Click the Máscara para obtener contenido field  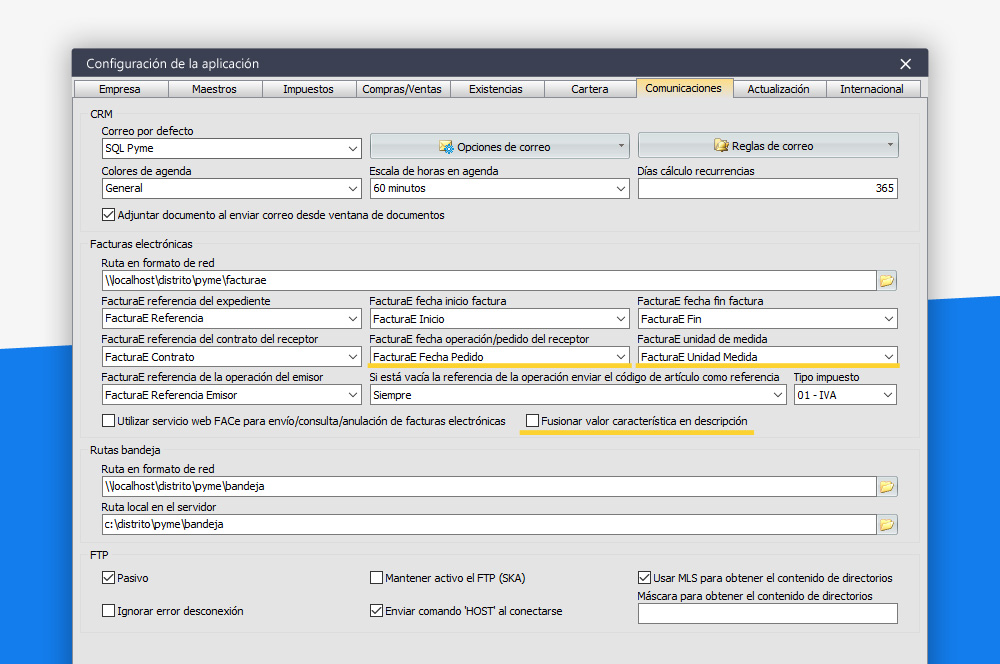(767, 614)
